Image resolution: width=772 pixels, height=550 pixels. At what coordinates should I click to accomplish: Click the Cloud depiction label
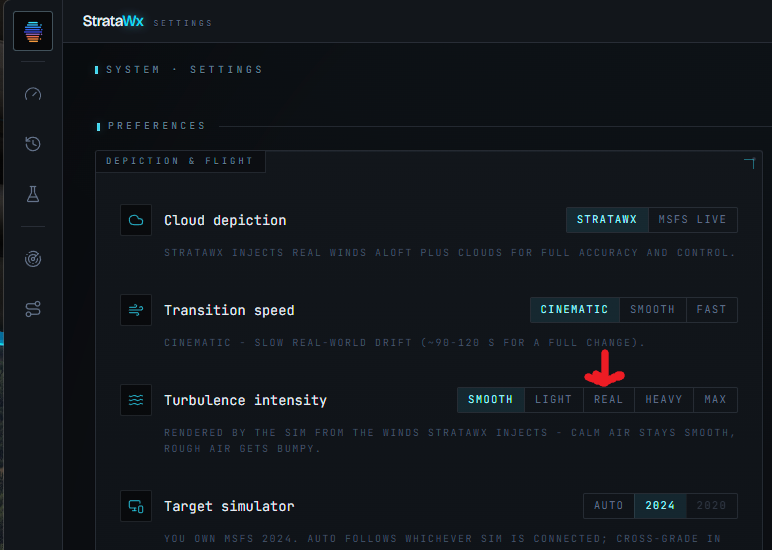click(x=225, y=220)
